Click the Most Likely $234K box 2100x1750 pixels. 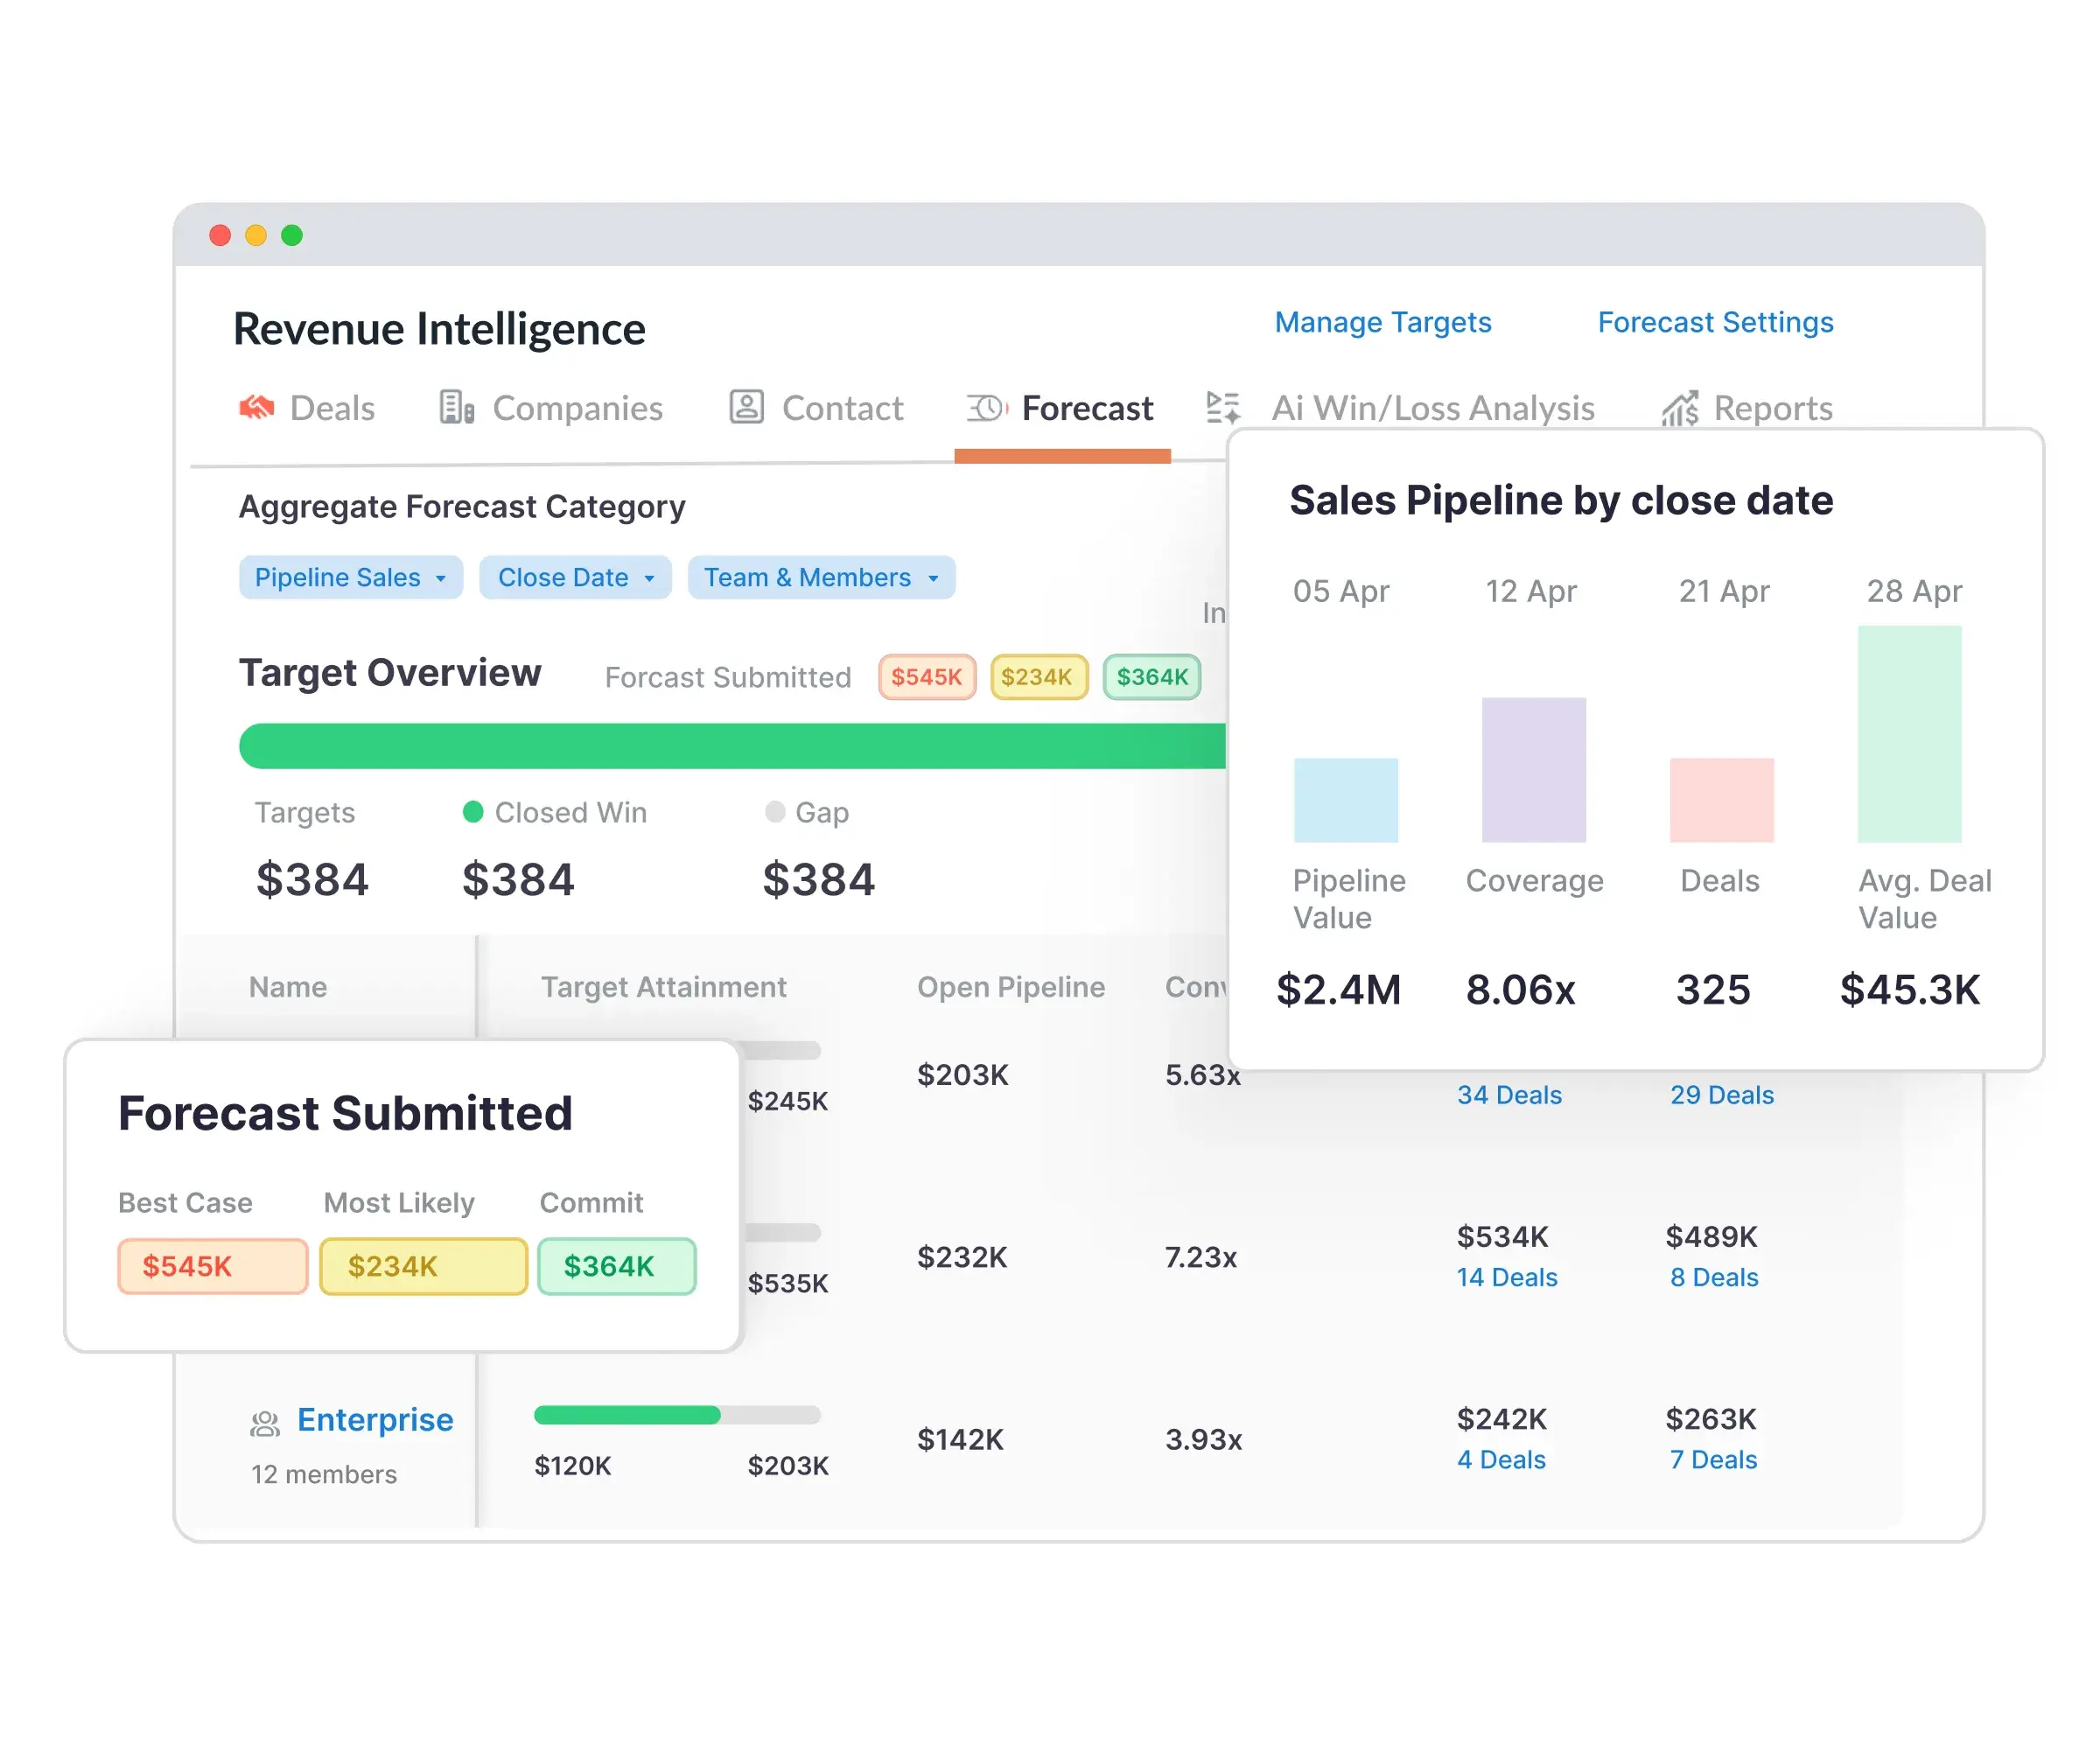(423, 1266)
